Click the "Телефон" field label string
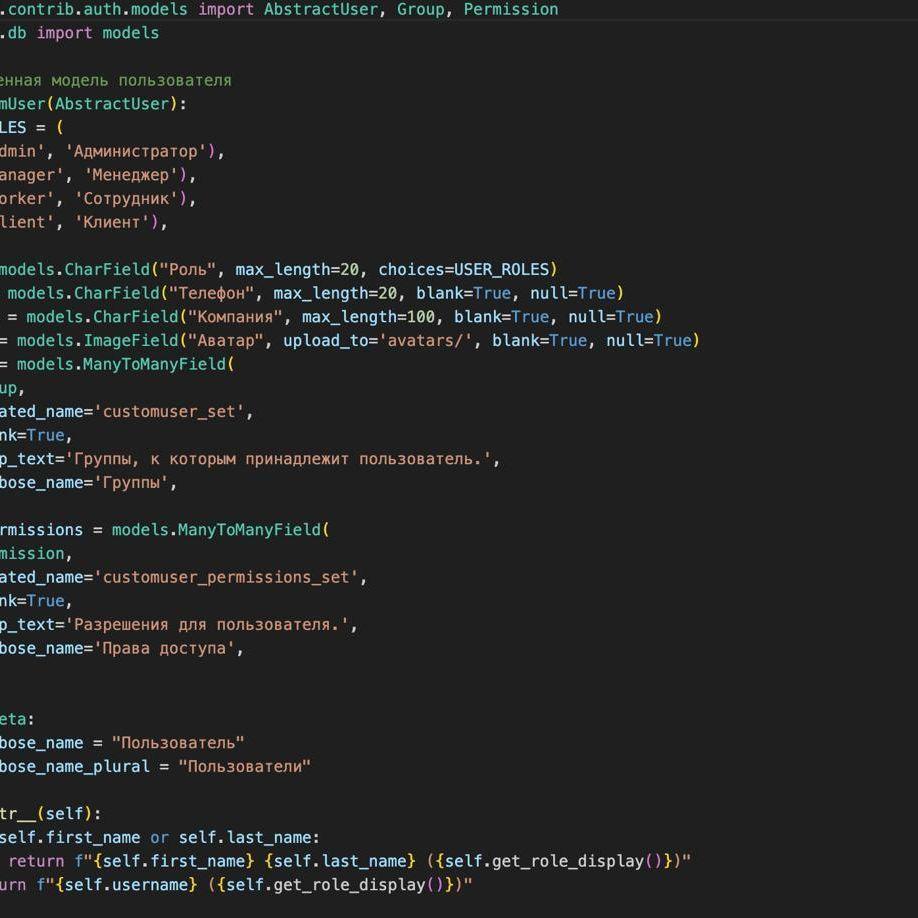The width and height of the screenshot is (918, 918). tap(211, 293)
